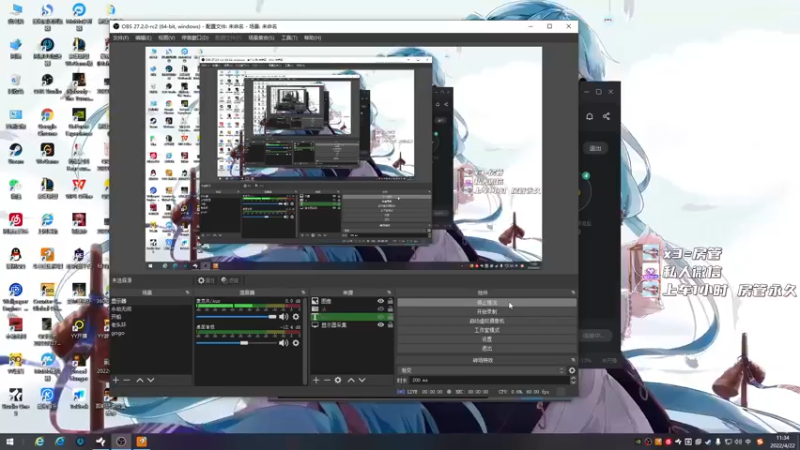
Task: Add a new scene with plus icon
Action: click(116, 380)
